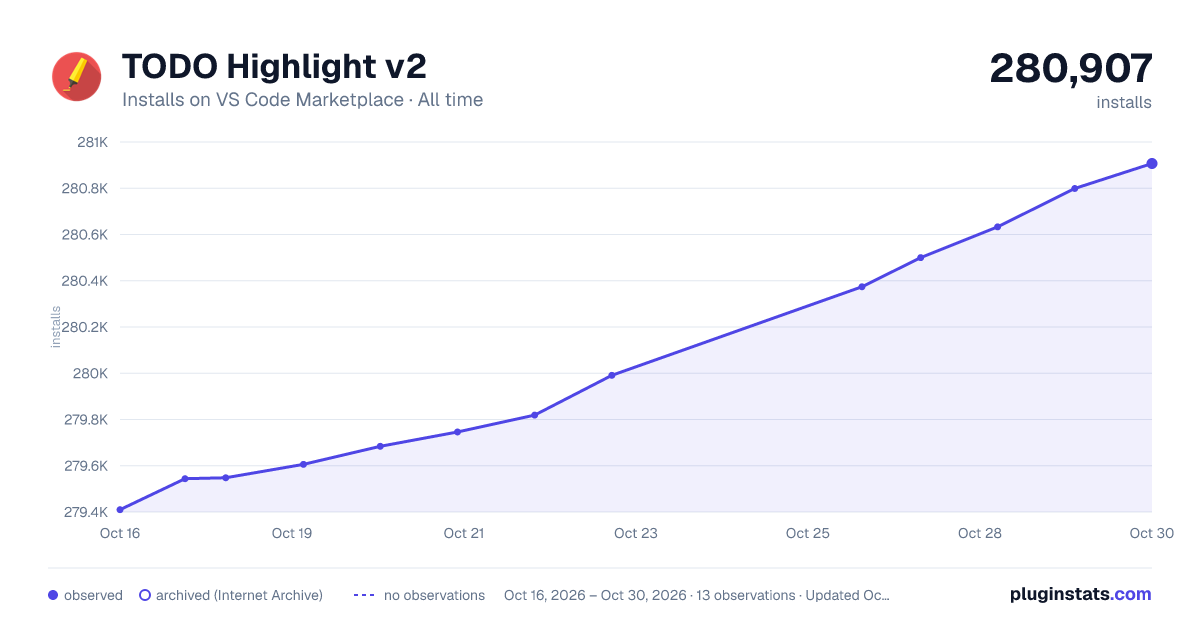Click the 279.6K y-axis label

(x=86, y=466)
